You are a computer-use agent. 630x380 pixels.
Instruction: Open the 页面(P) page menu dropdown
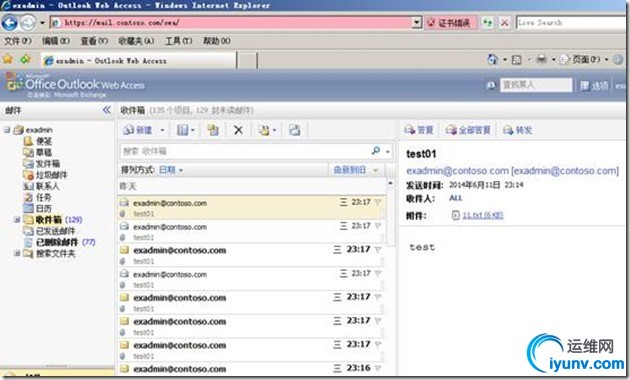(x=590, y=59)
